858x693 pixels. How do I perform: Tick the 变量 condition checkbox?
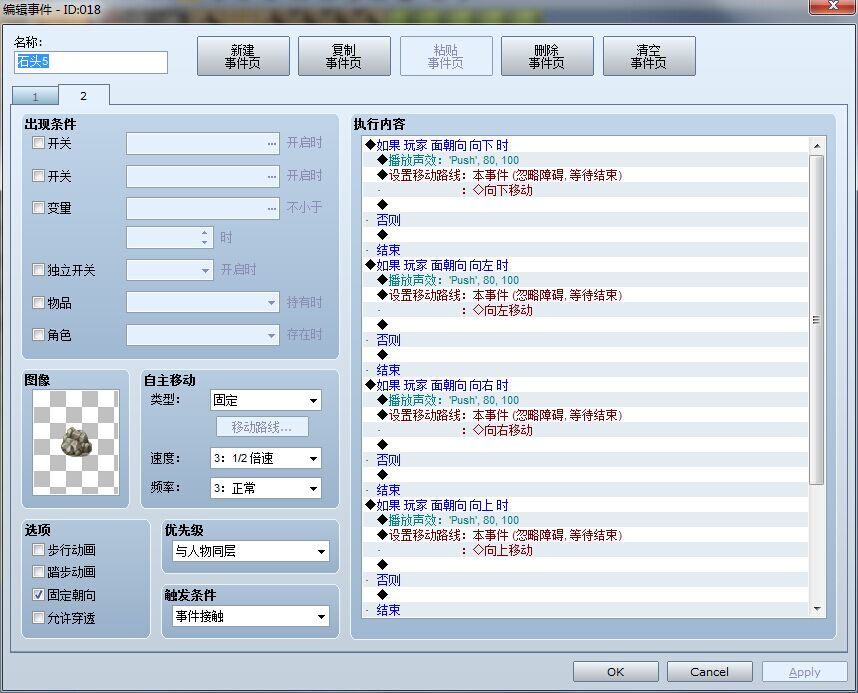pyautogui.click(x=38, y=207)
